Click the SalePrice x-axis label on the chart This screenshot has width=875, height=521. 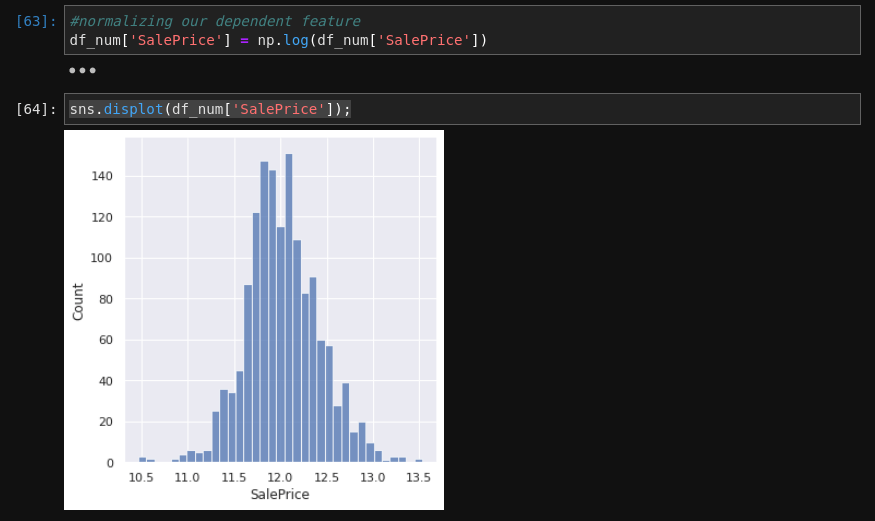click(x=279, y=495)
